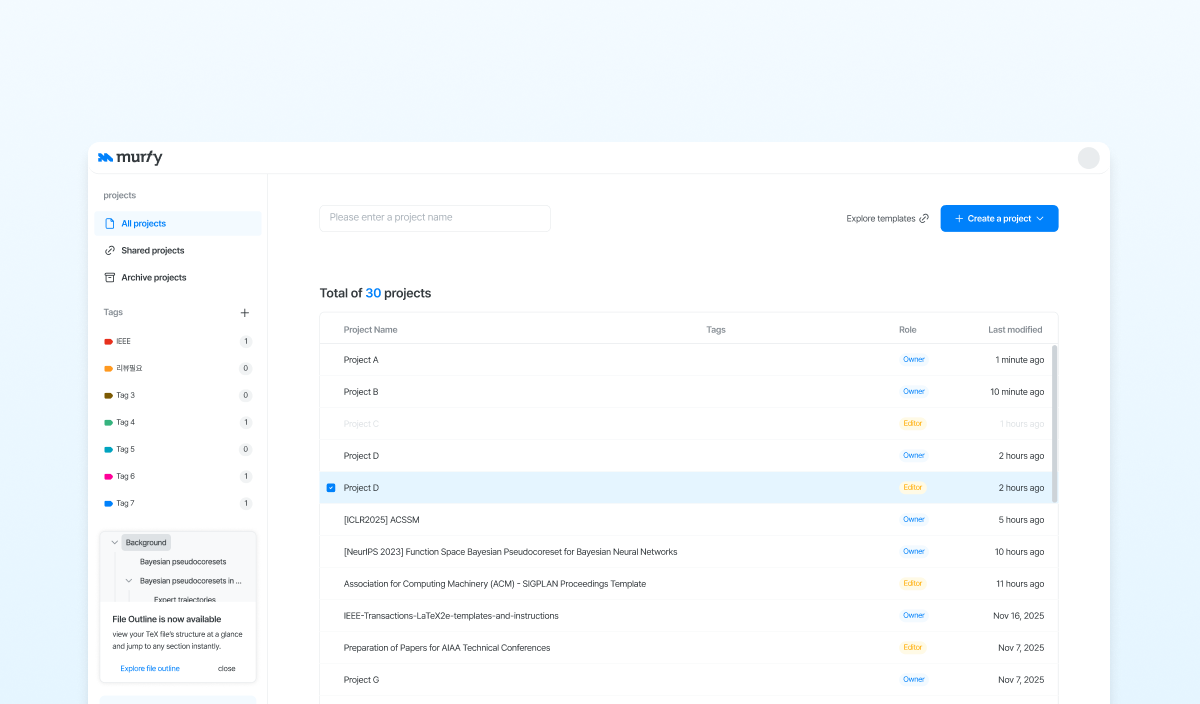Click the Tag 4 count badge
This screenshot has width=1200, height=704.
click(x=246, y=423)
